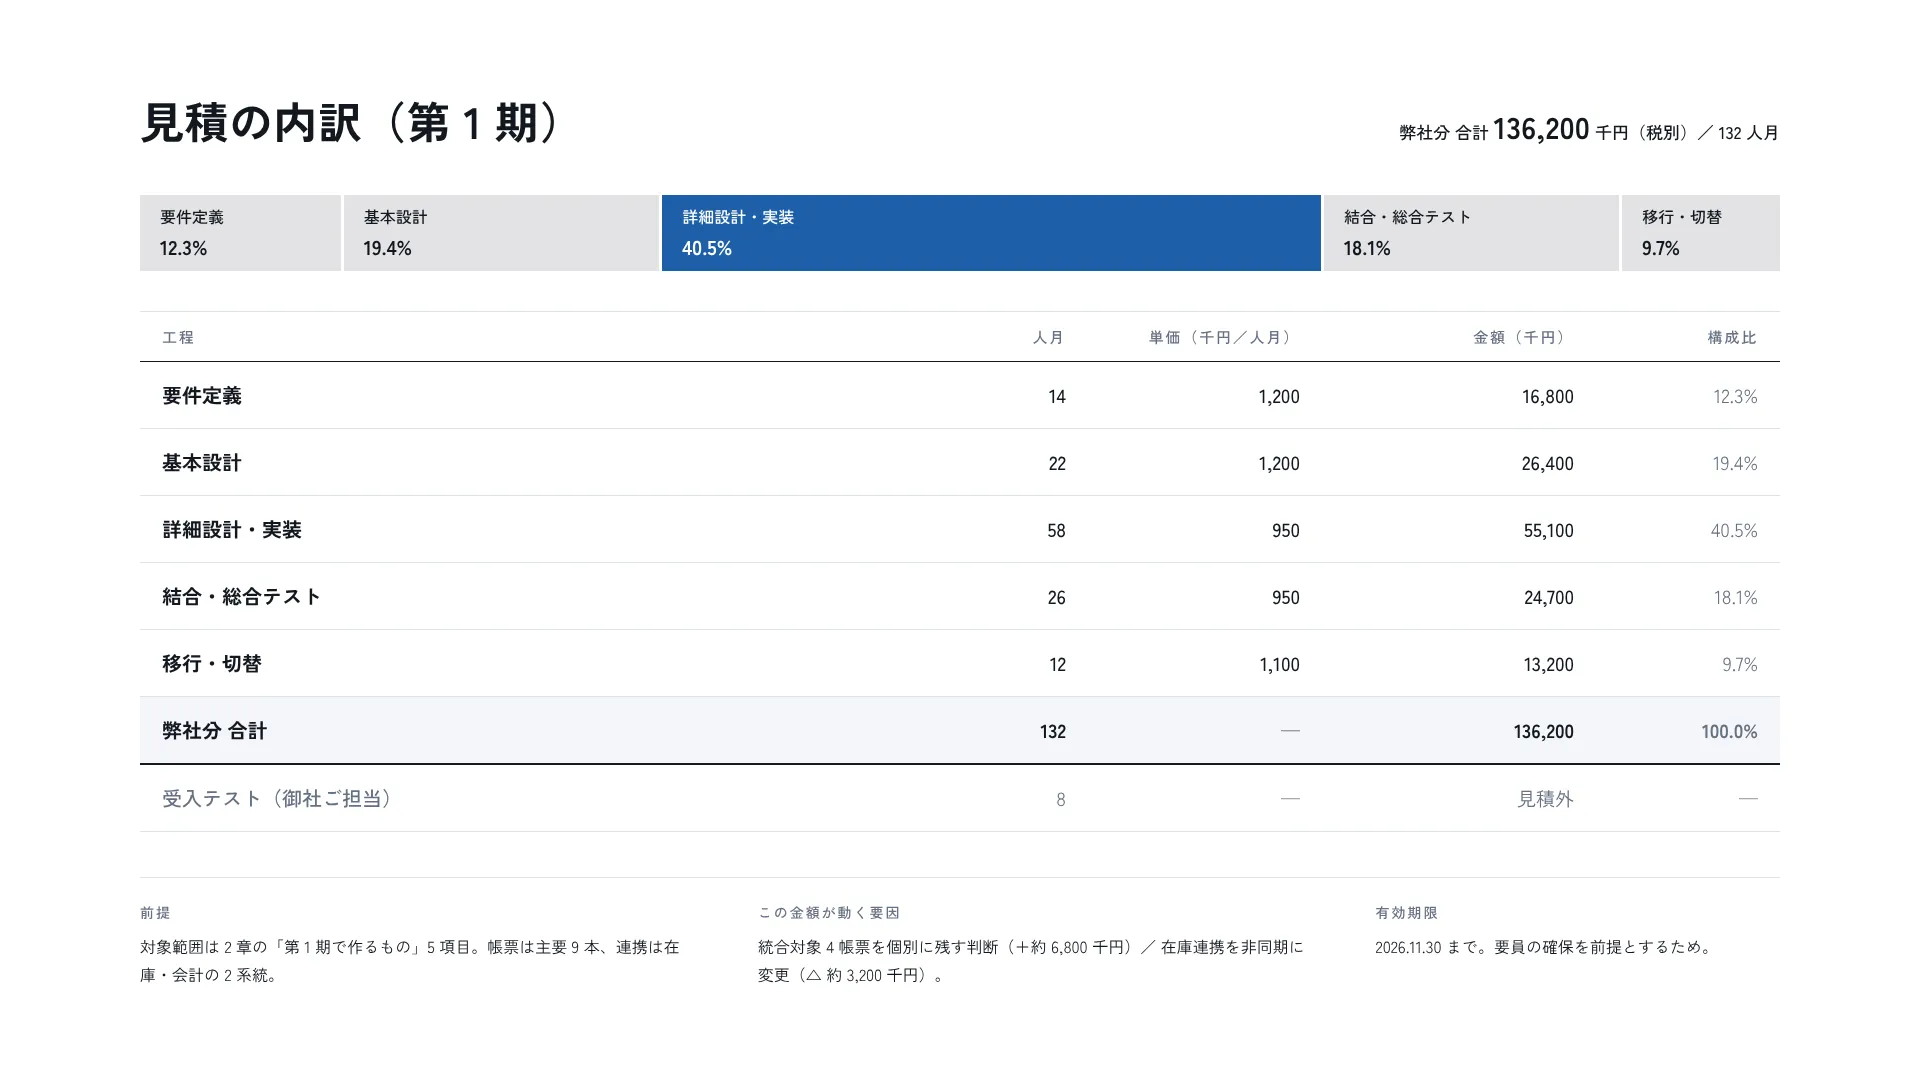Click the unit price 1,200 in 要件定義 row
1920x1080 pixels.
point(1279,397)
